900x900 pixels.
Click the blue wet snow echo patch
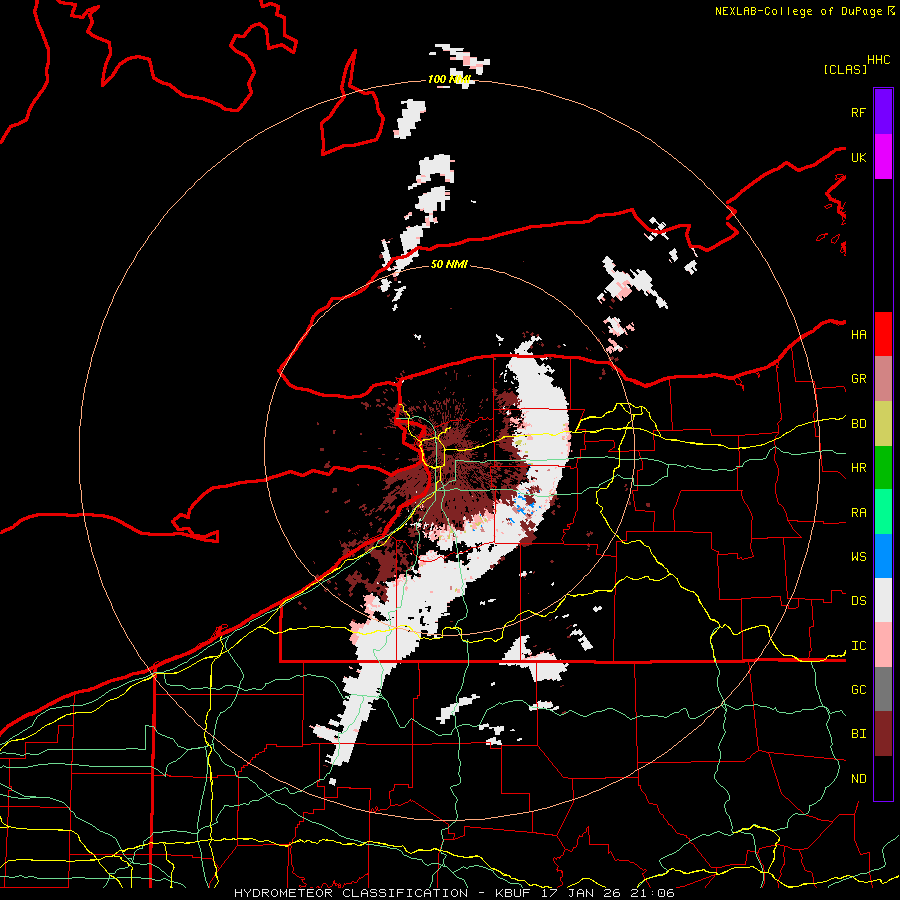tap(524, 503)
